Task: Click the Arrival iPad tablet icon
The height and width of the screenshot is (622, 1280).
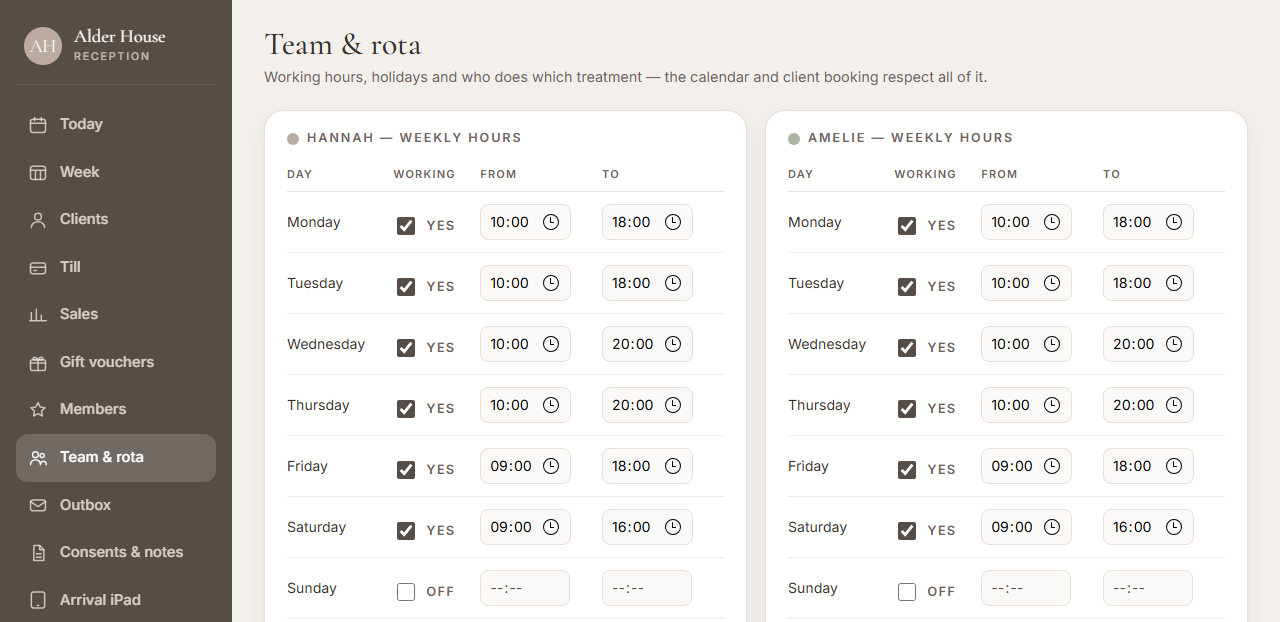Action: point(38,600)
